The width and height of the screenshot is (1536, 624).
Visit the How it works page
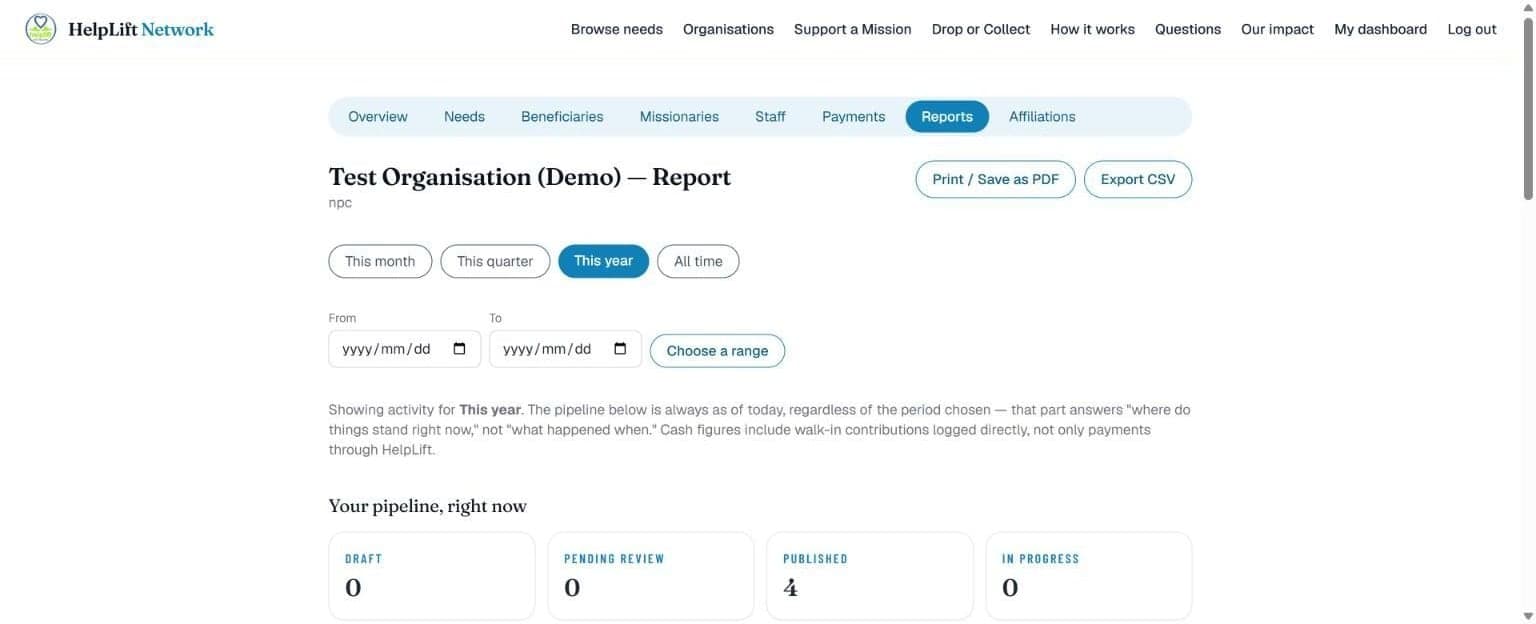(1092, 29)
